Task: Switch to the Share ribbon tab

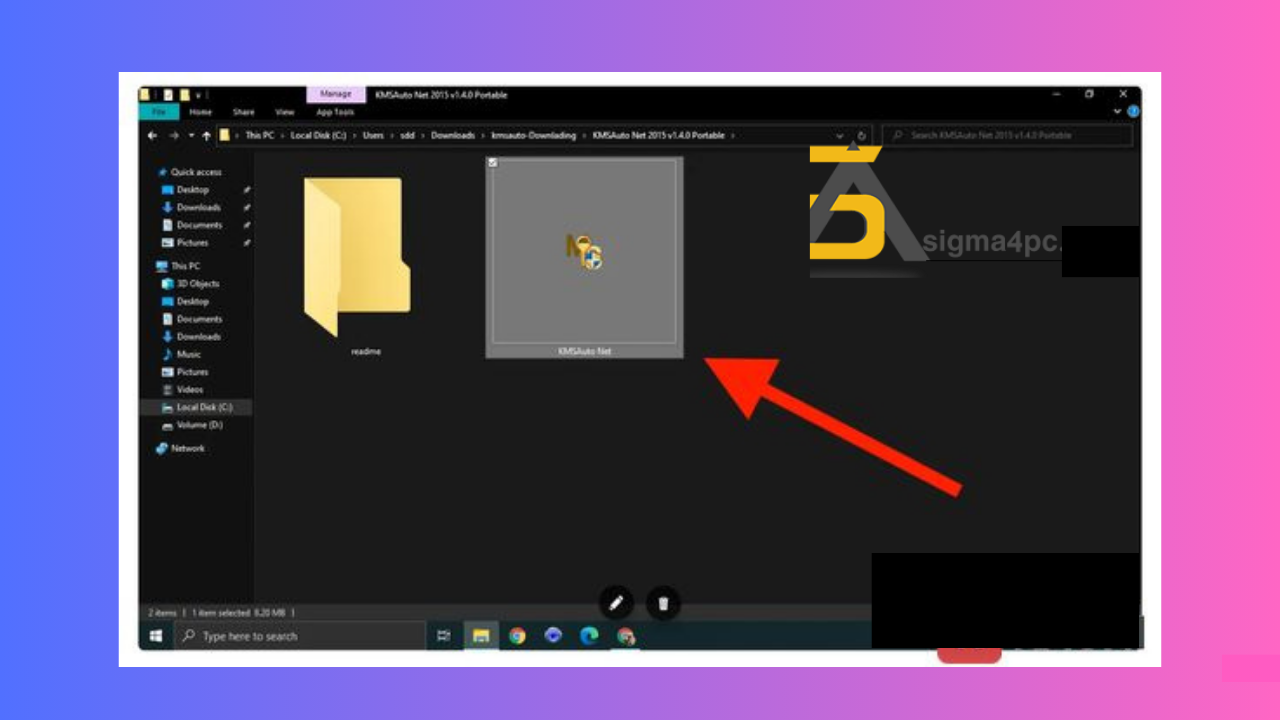Action: pos(243,112)
